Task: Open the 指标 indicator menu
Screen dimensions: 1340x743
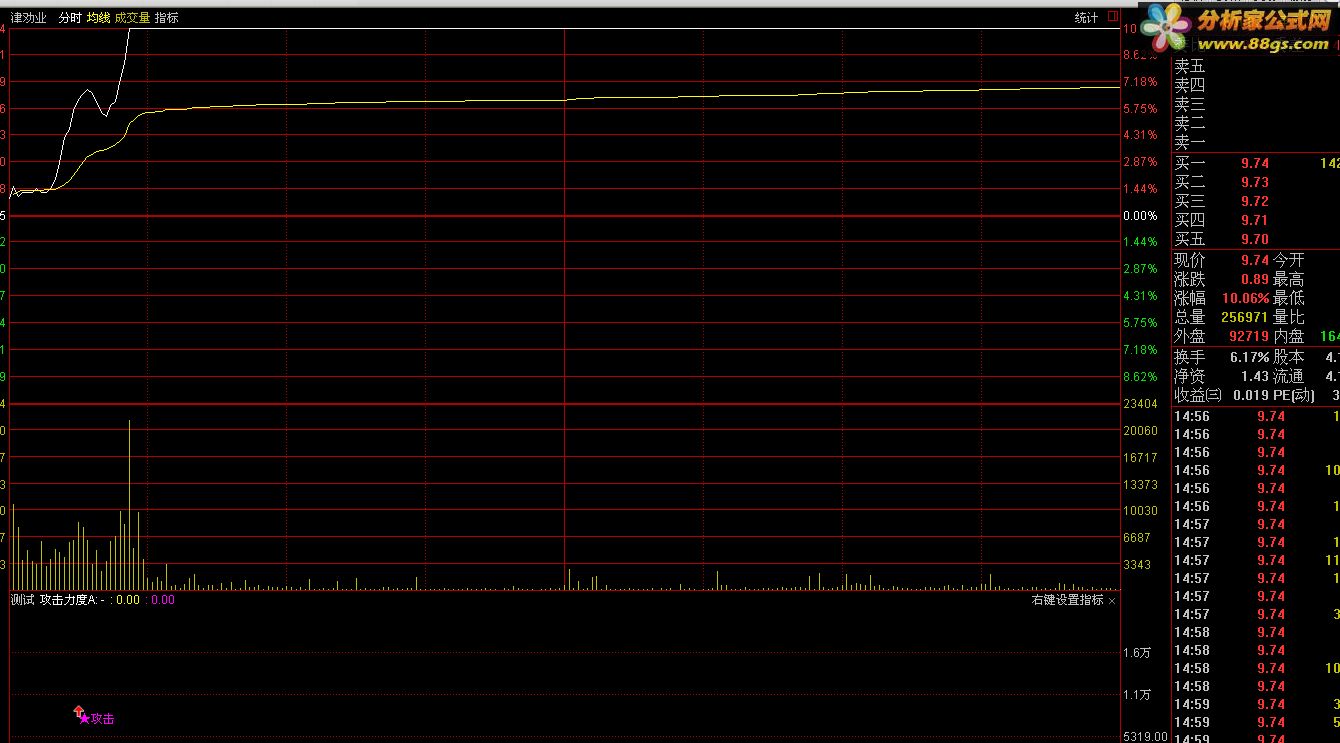Action: pyautogui.click(x=167, y=18)
